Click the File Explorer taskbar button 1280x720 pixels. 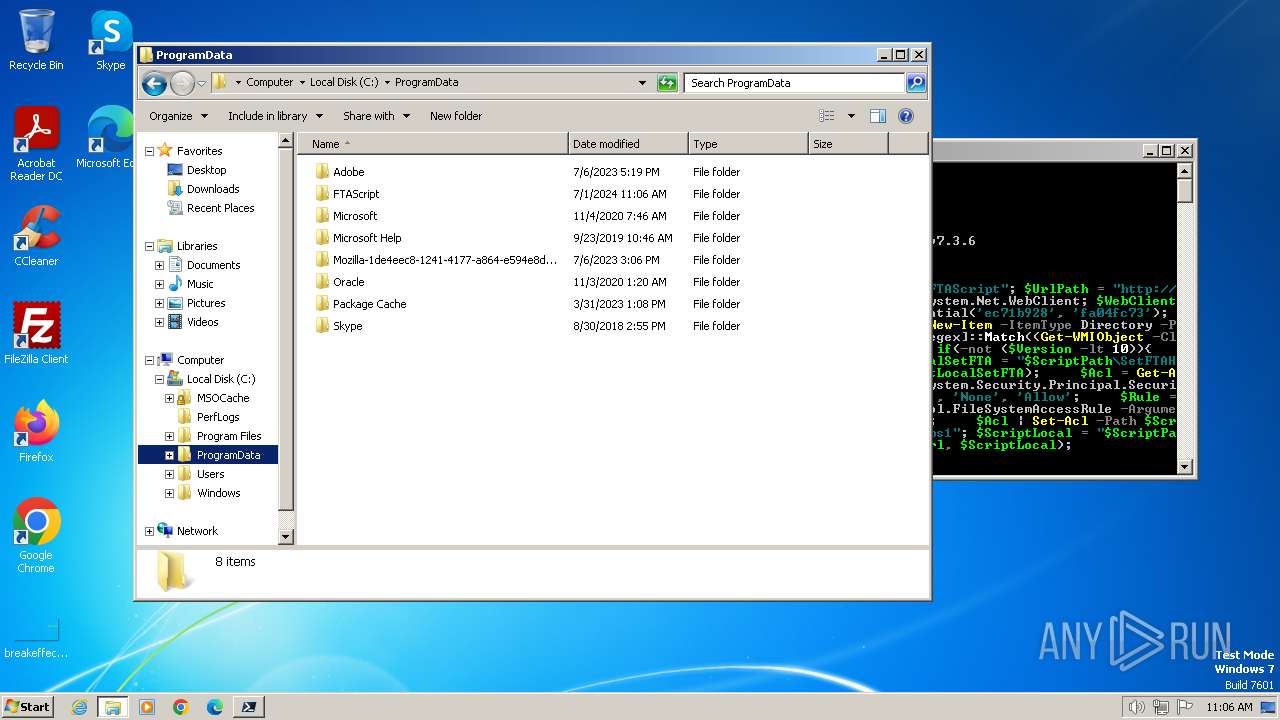tap(113, 707)
